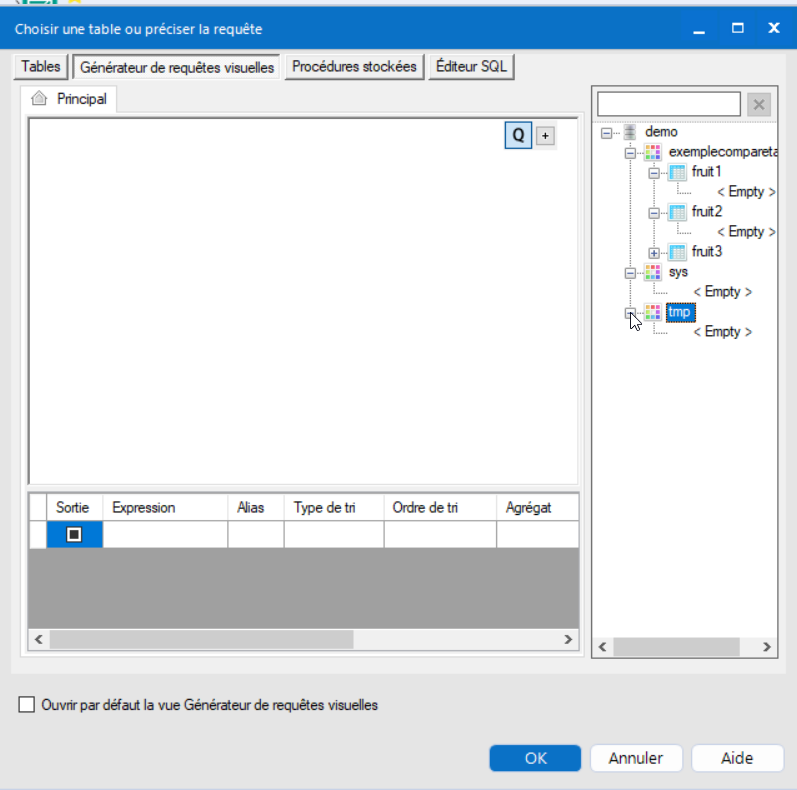Image resolution: width=797 pixels, height=790 pixels.
Task: Switch to Éditeur SQL tab
Action: click(471, 67)
